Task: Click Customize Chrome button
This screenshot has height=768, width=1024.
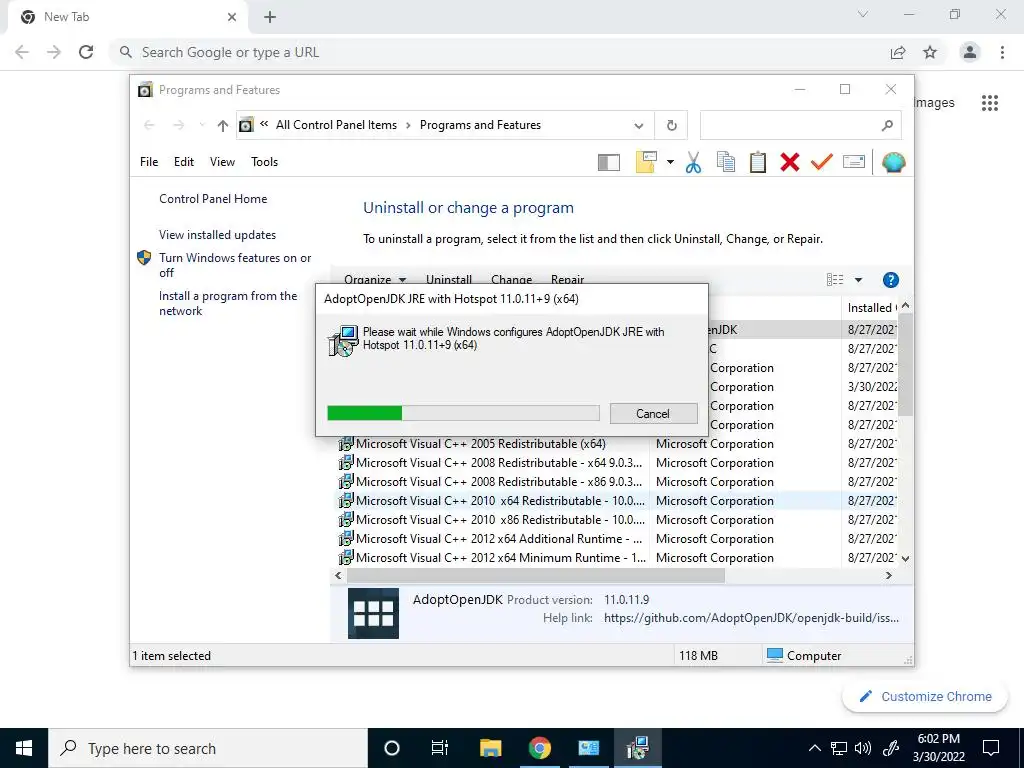Action: [x=926, y=696]
